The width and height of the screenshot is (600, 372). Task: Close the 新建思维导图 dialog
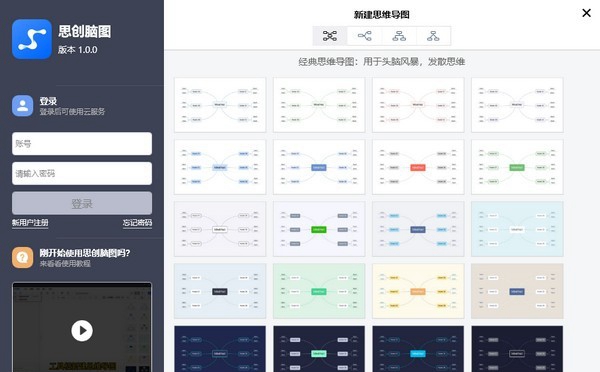tap(586, 13)
